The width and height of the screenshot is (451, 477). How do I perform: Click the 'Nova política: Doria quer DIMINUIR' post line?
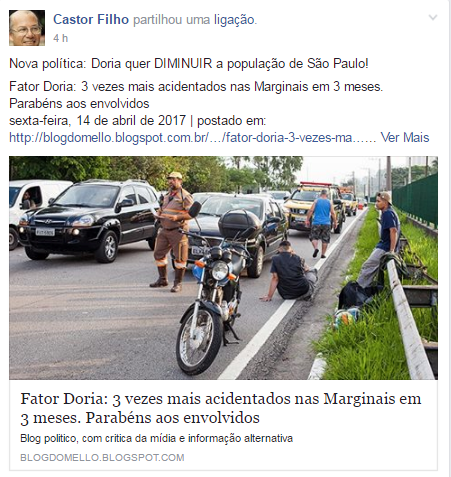click(189, 63)
